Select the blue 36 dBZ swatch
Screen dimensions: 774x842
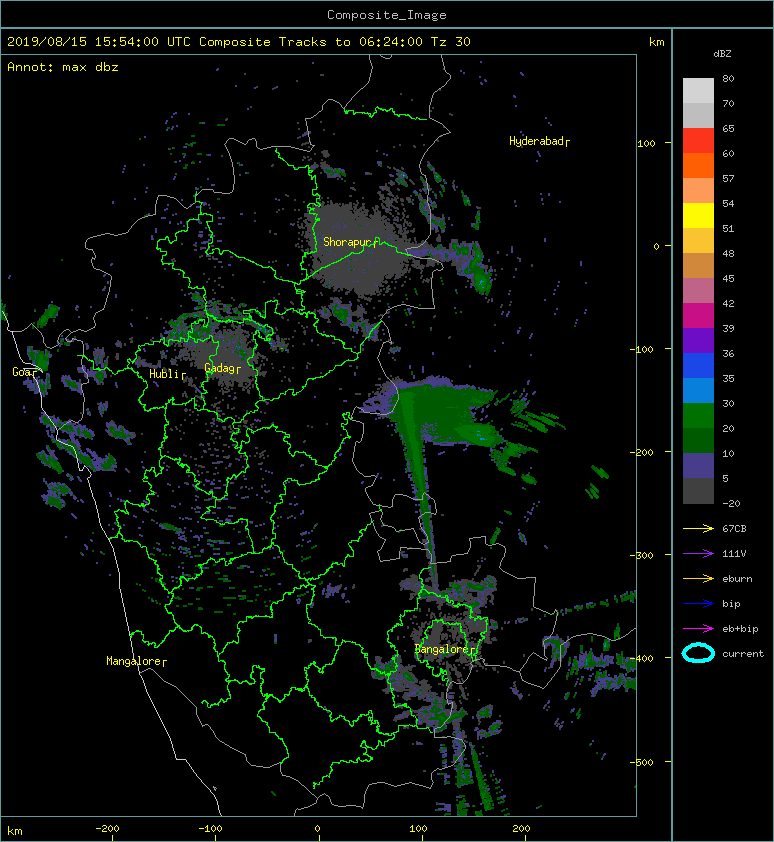698,365
